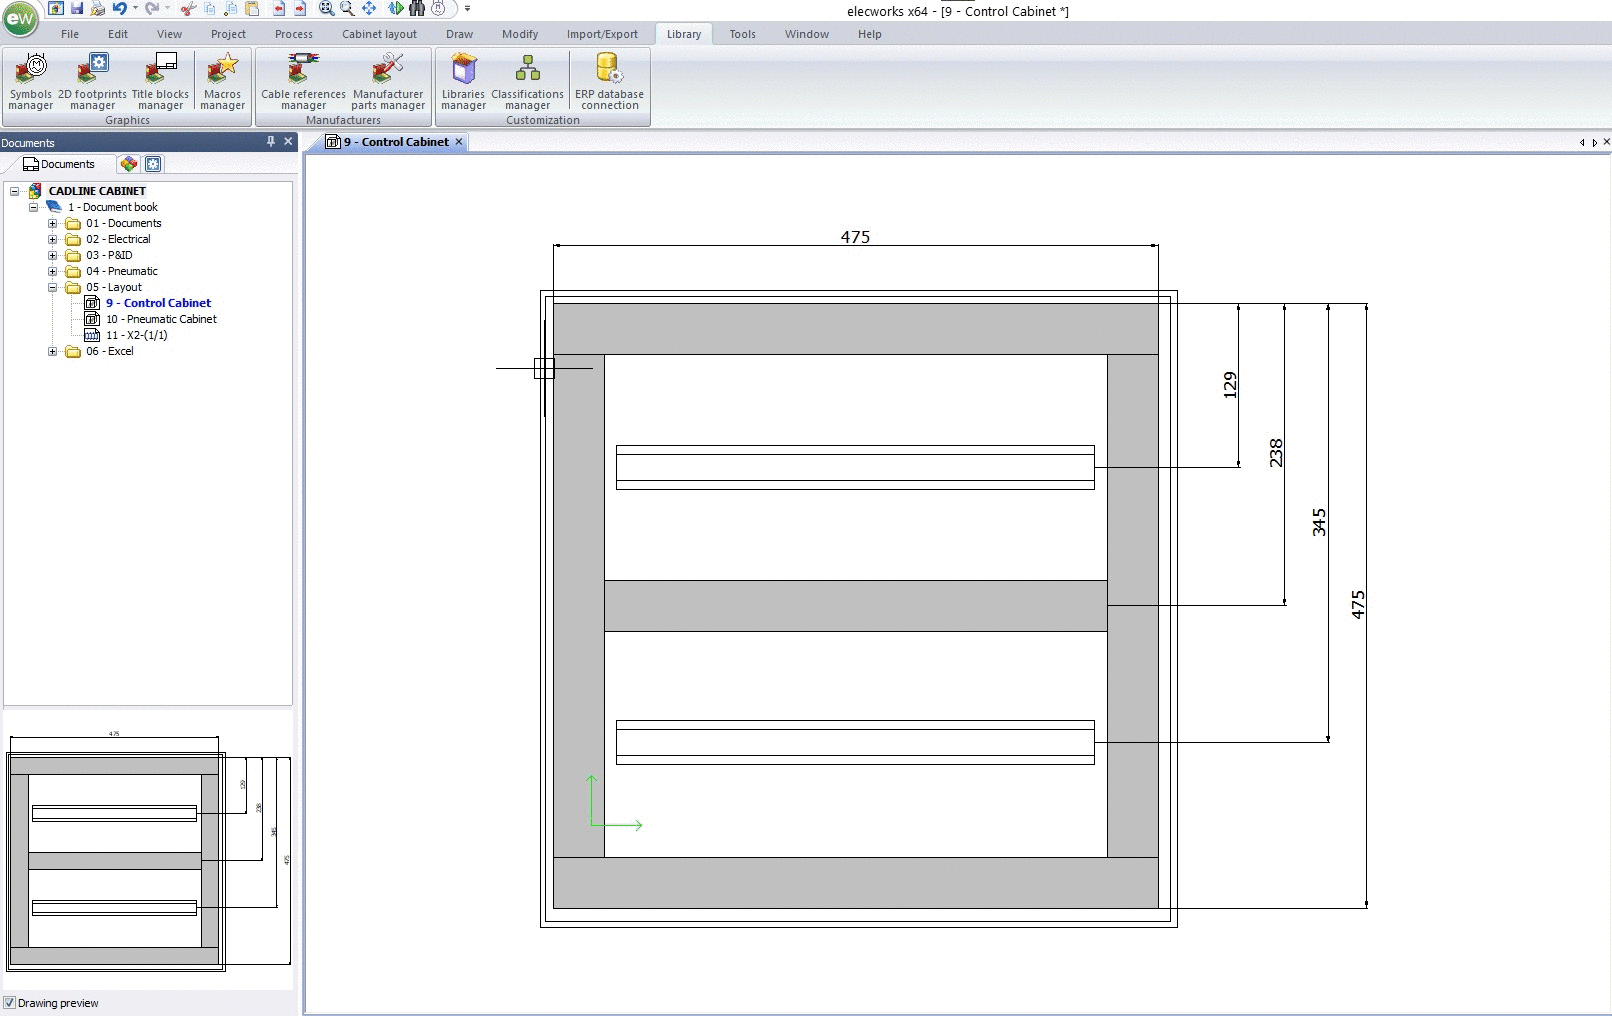Toggle the Drawing preview checkbox
This screenshot has width=1612, height=1016.
9,1003
